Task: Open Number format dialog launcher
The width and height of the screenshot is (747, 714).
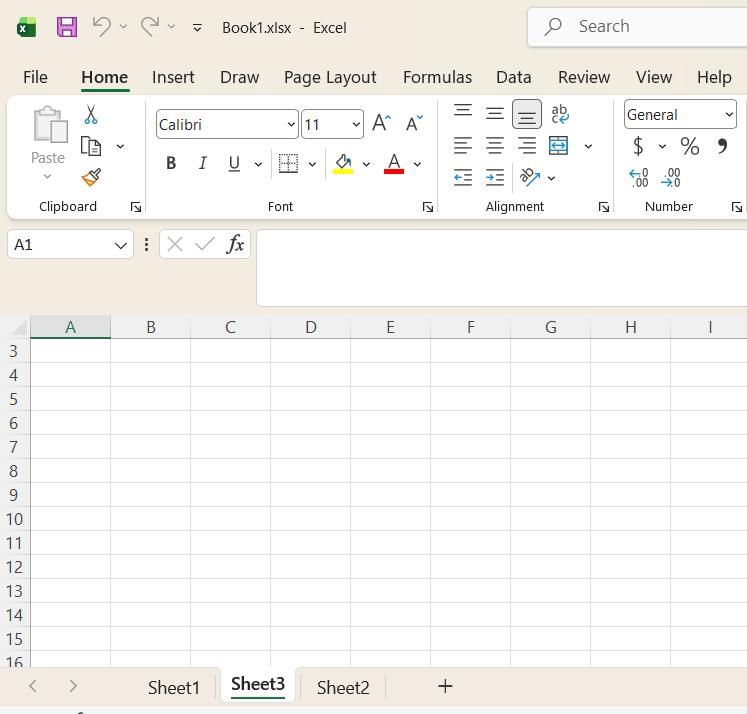Action: [737, 207]
